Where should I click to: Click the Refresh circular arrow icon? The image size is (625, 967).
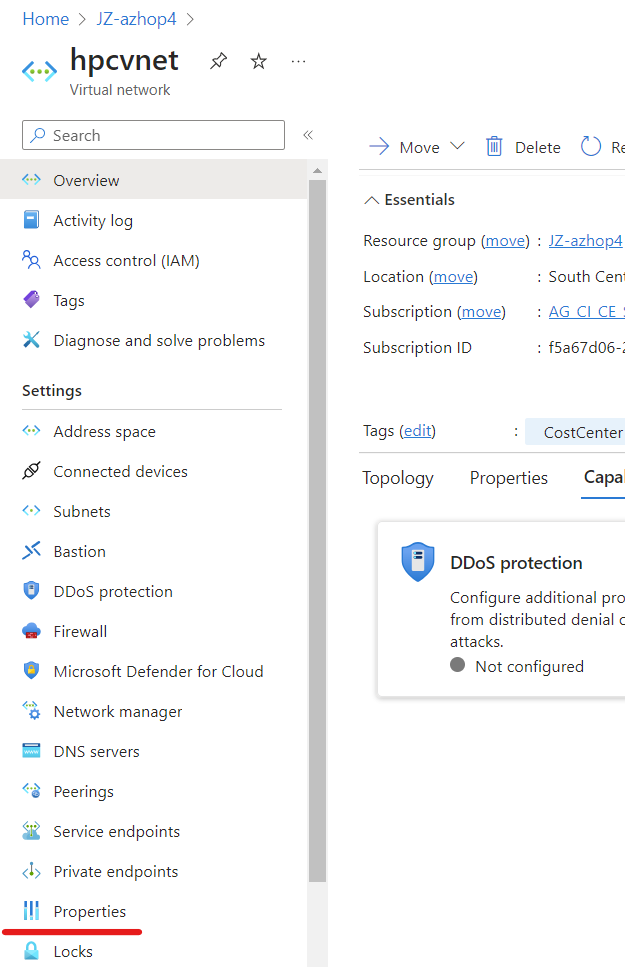point(590,146)
